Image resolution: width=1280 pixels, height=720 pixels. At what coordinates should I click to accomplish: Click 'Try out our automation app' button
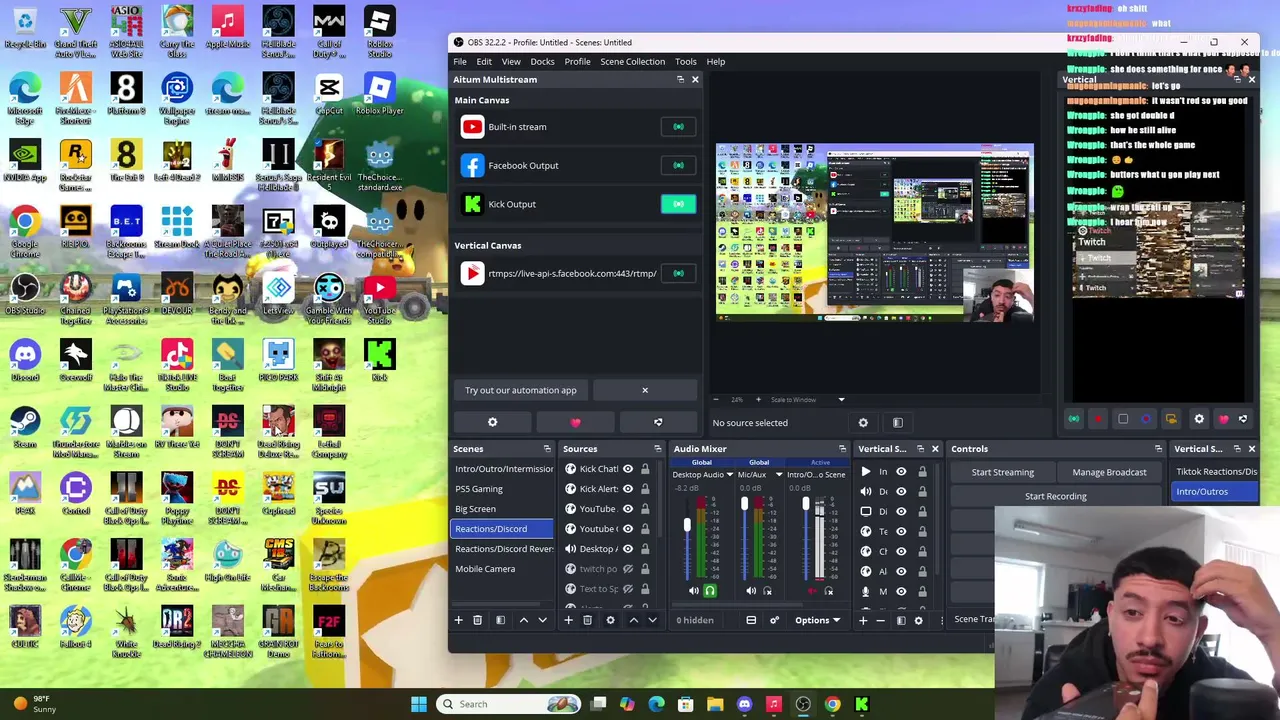(x=521, y=390)
